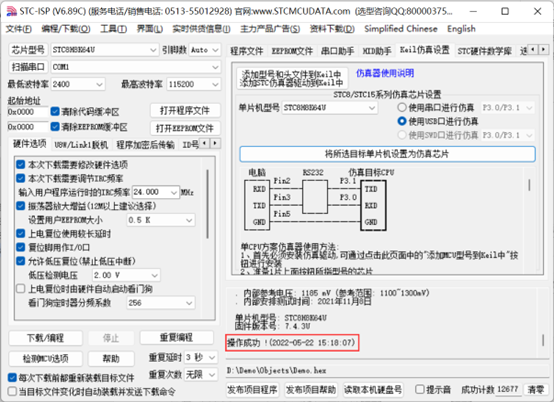554x402 pixels.
Task: Switch to the 串口助手 tab
Action: (x=337, y=51)
